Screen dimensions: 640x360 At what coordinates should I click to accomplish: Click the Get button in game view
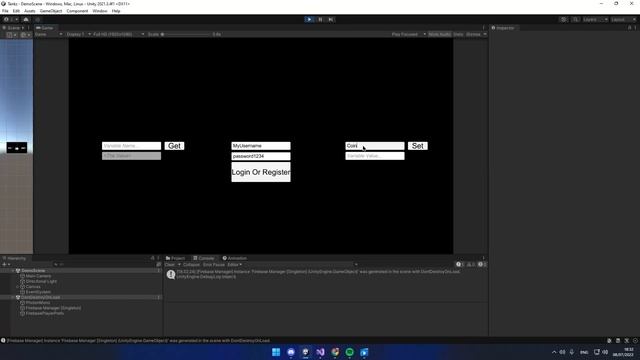click(174, 146)
